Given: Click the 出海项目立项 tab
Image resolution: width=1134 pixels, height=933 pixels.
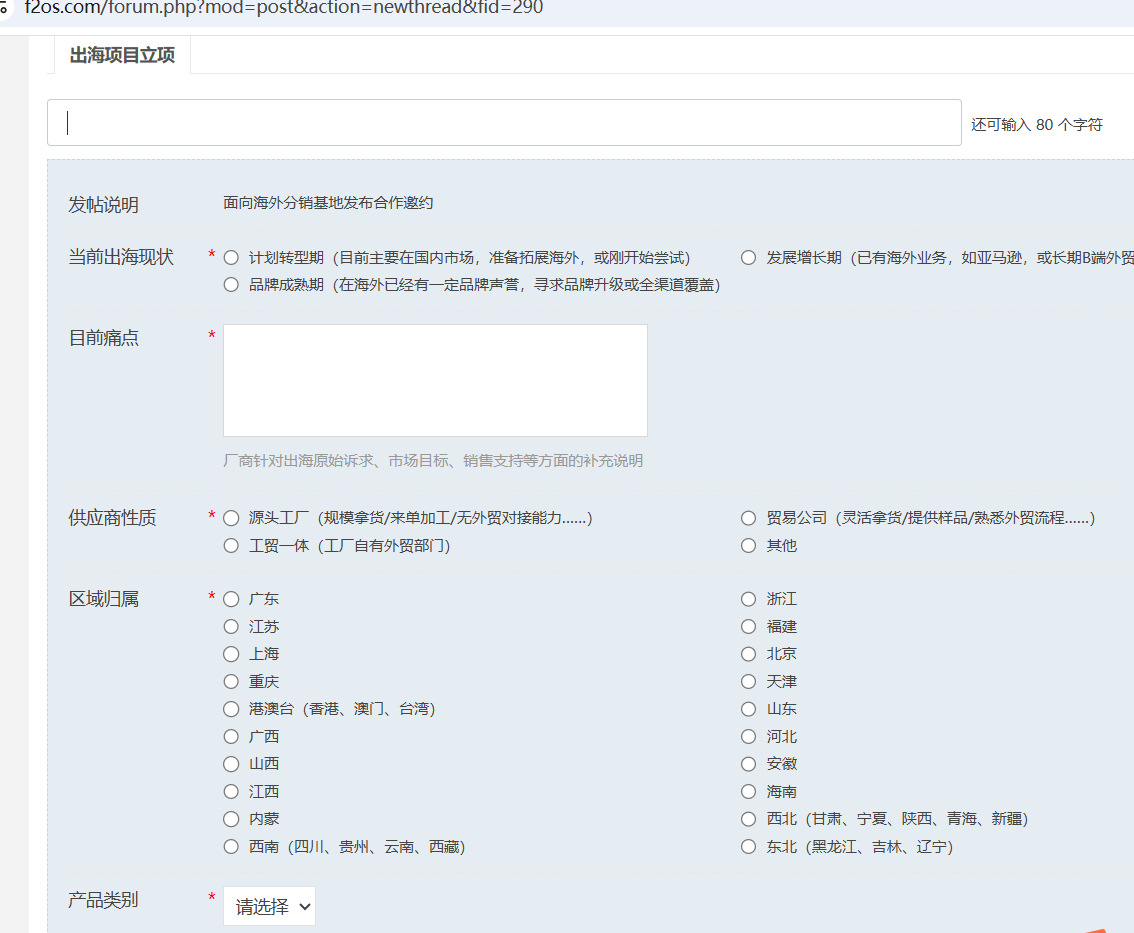Looking at the screenshot, I should coord(122,56).
